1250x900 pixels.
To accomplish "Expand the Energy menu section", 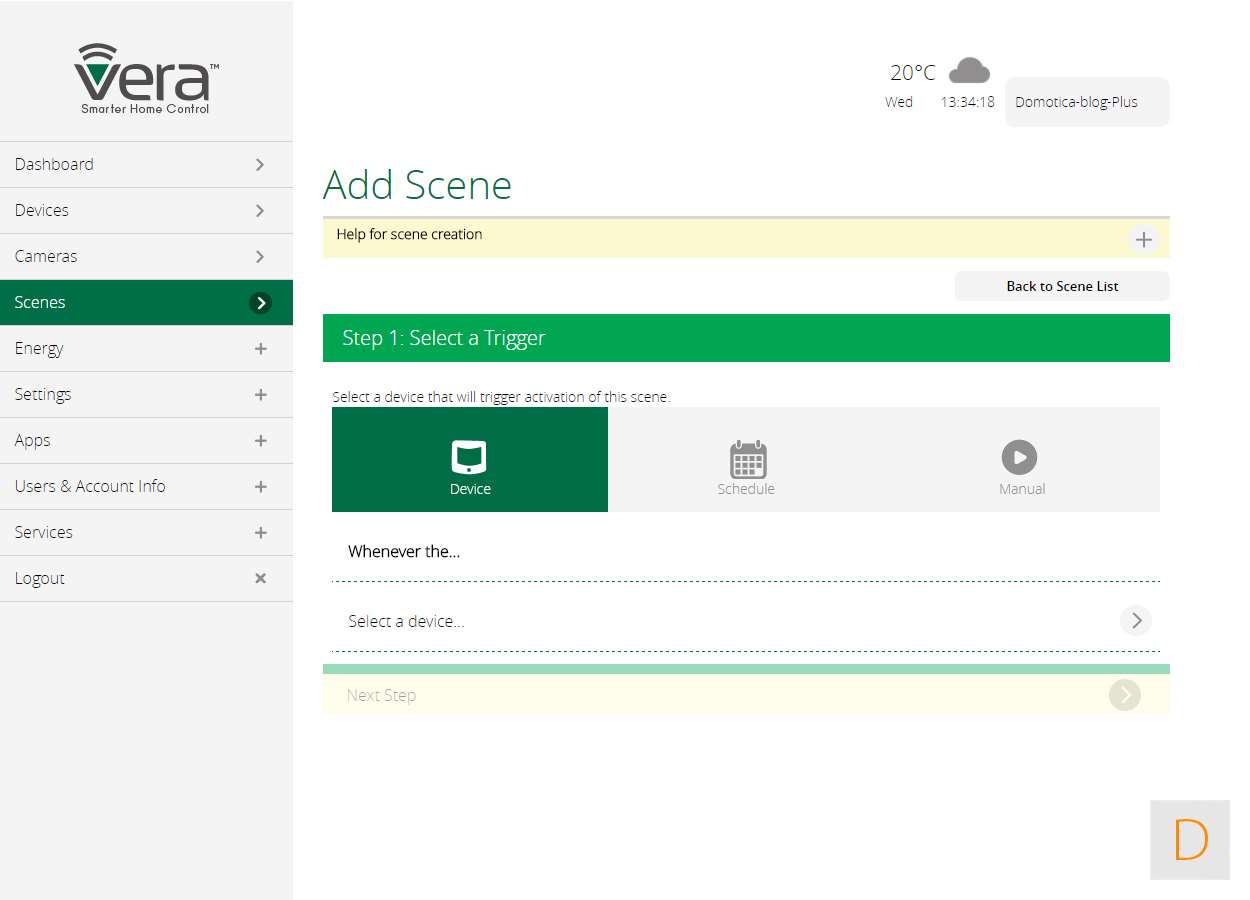I will pos(260,349).
